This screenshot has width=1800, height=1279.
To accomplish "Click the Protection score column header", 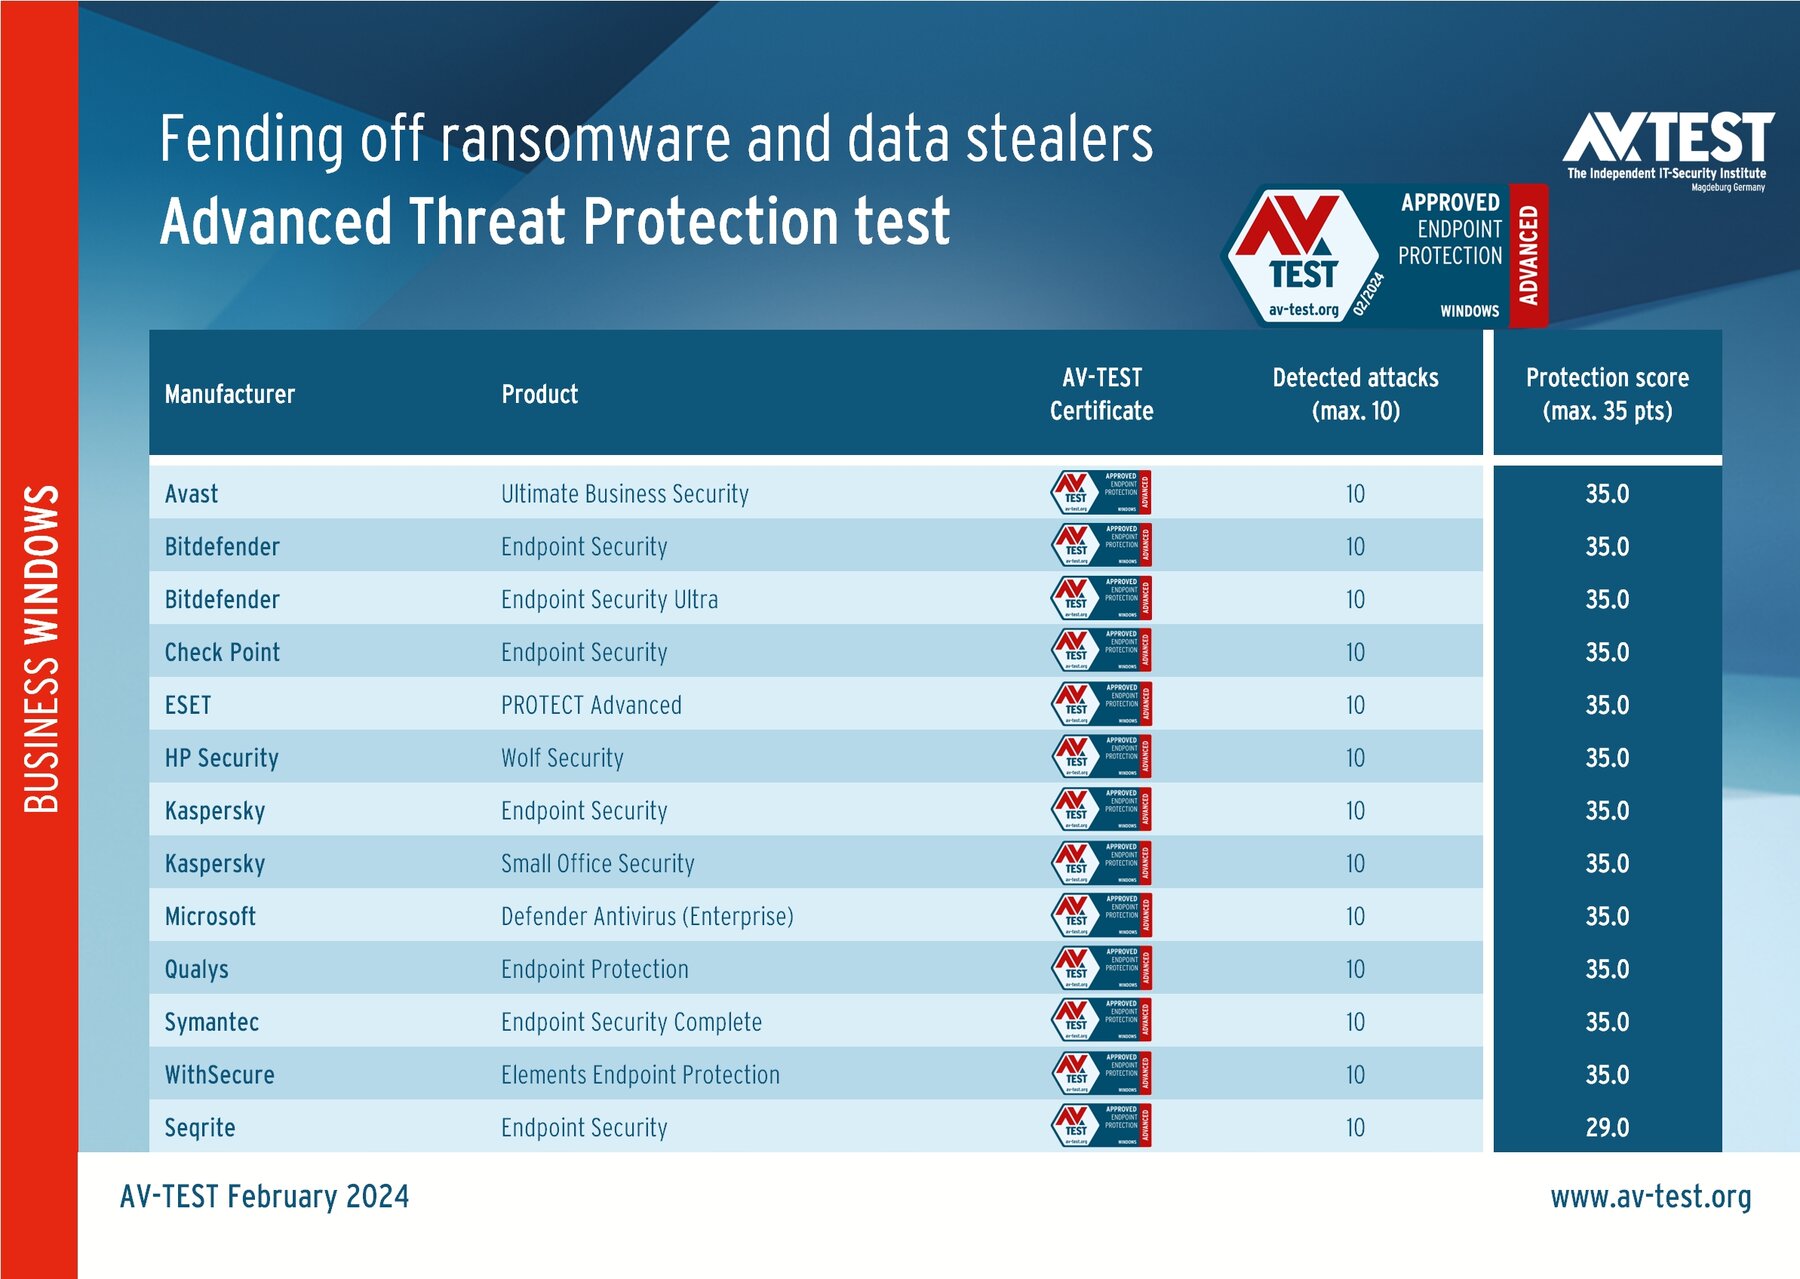I will (1607, 394).
